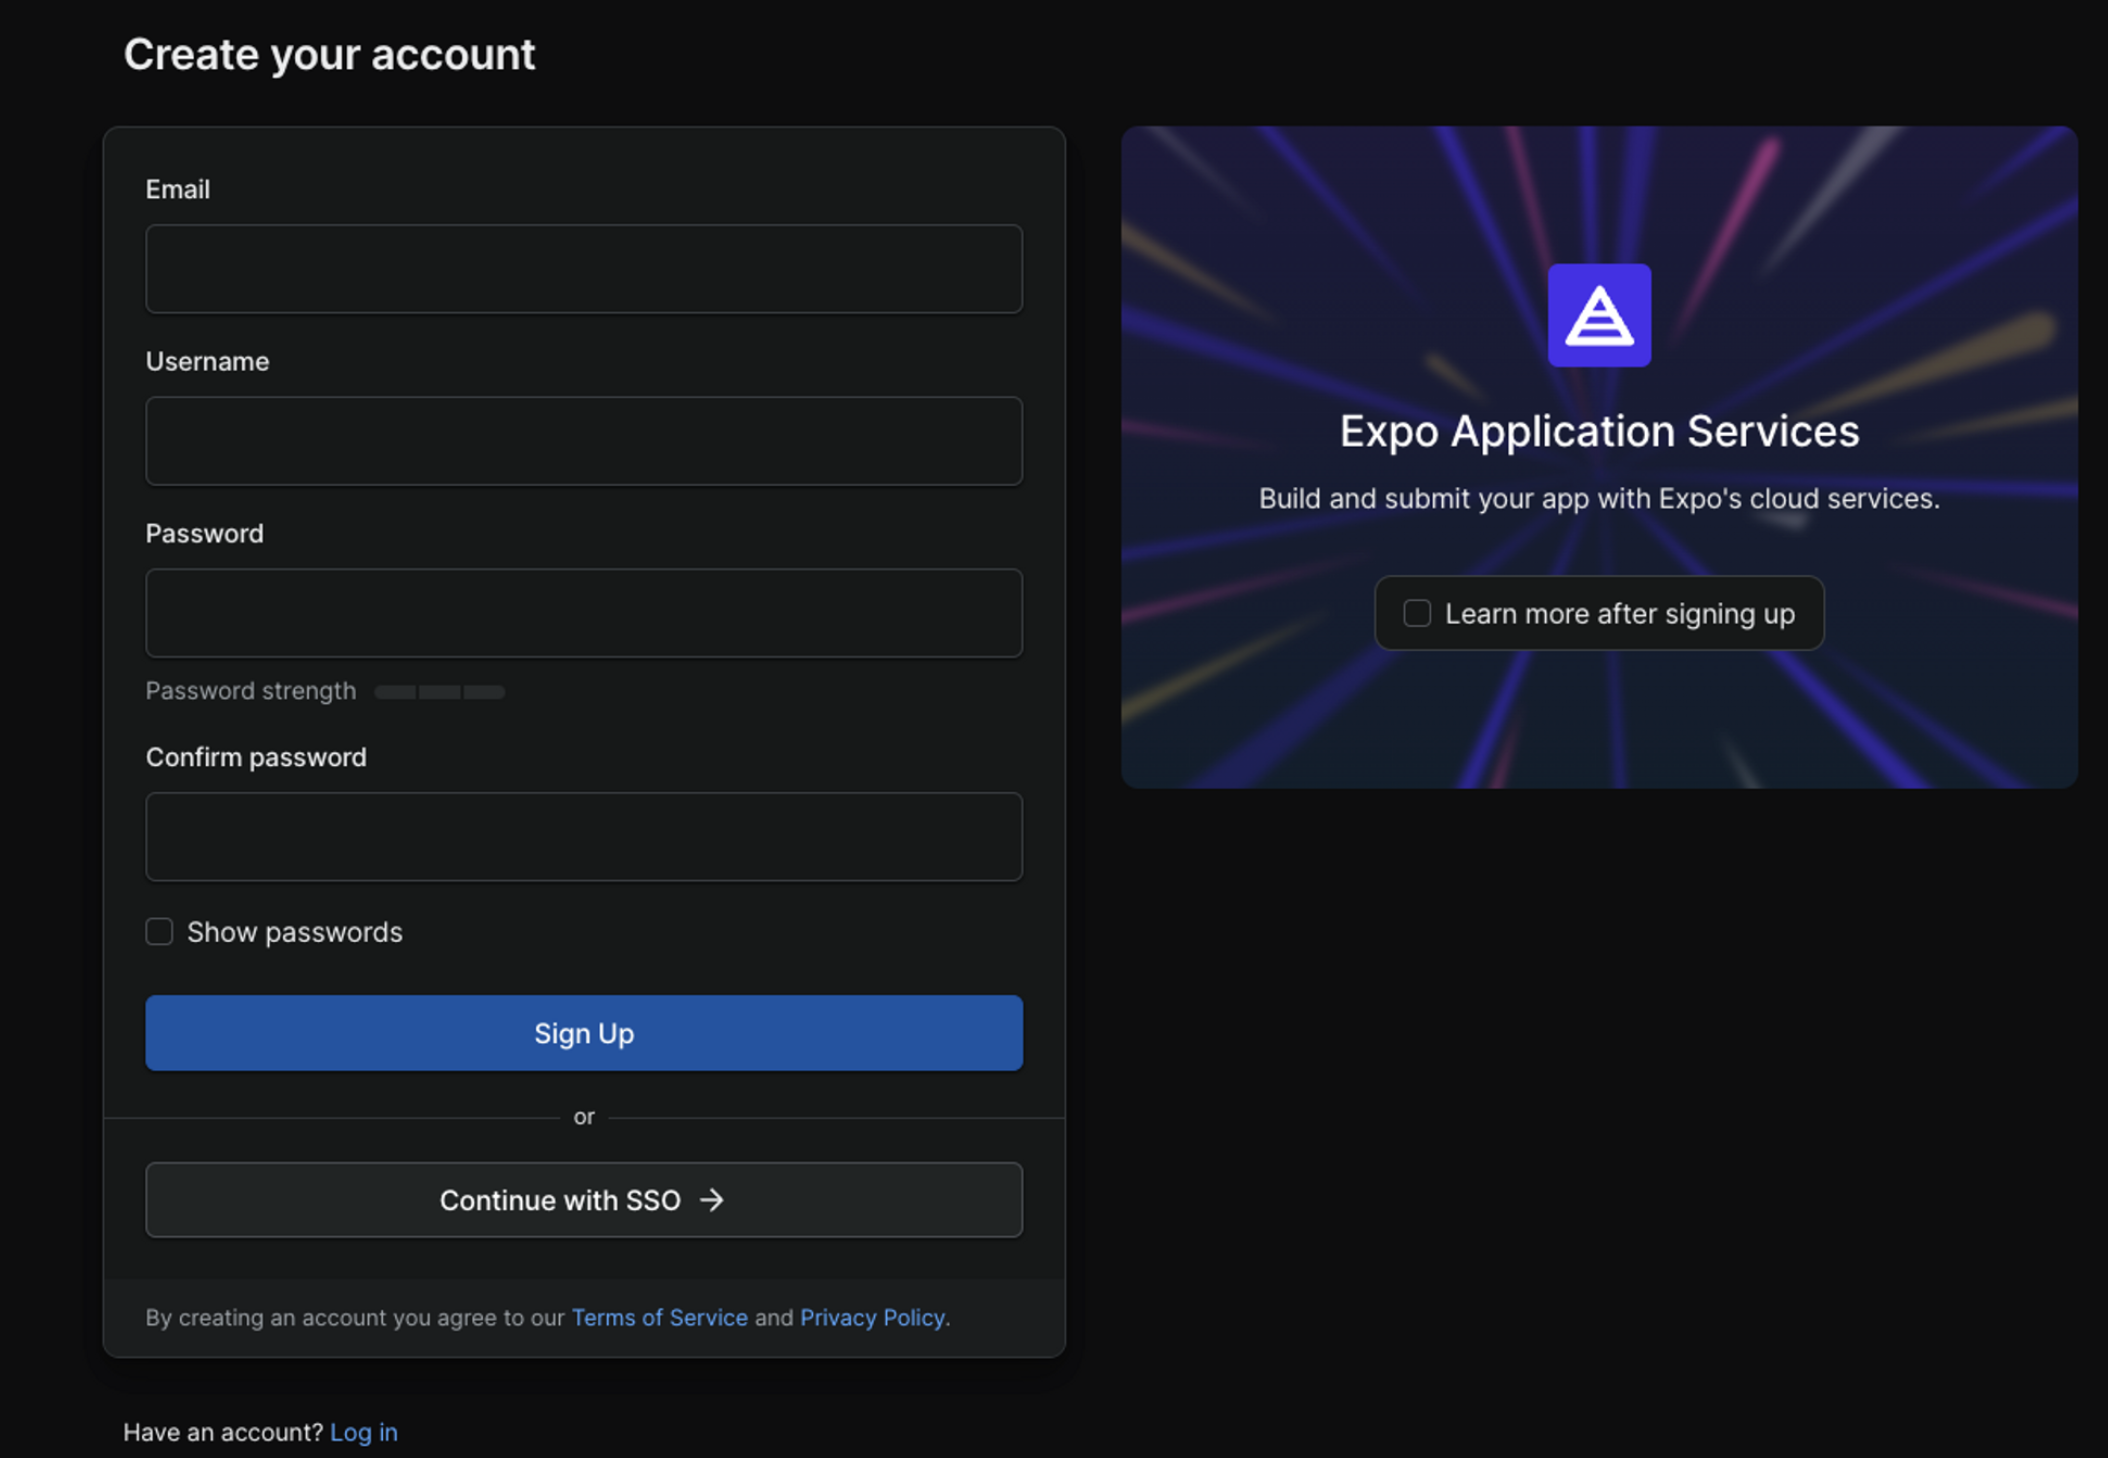This screenshot has width=2108, height=1458.
Task: Click the arrow icon on the SSO button
Action: (x=712, y=1199)
